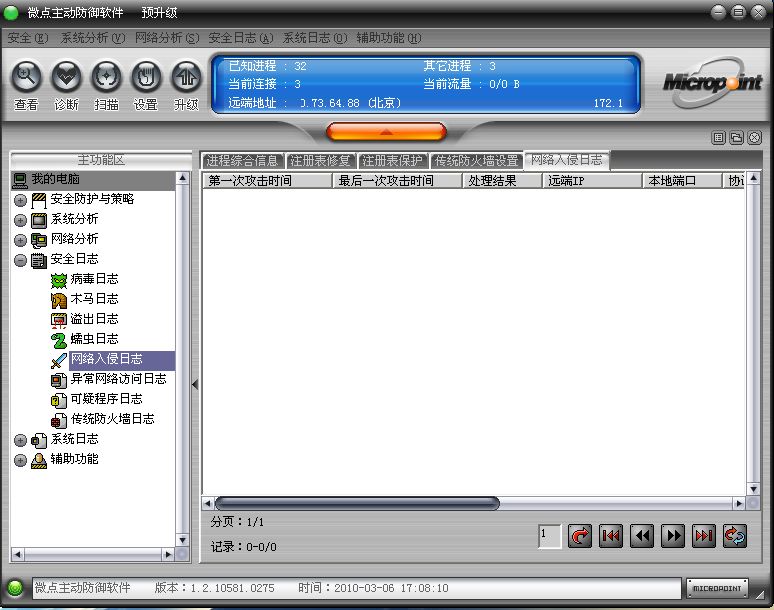Jump to the last log page
774x610 pixels.
point(704,536)
